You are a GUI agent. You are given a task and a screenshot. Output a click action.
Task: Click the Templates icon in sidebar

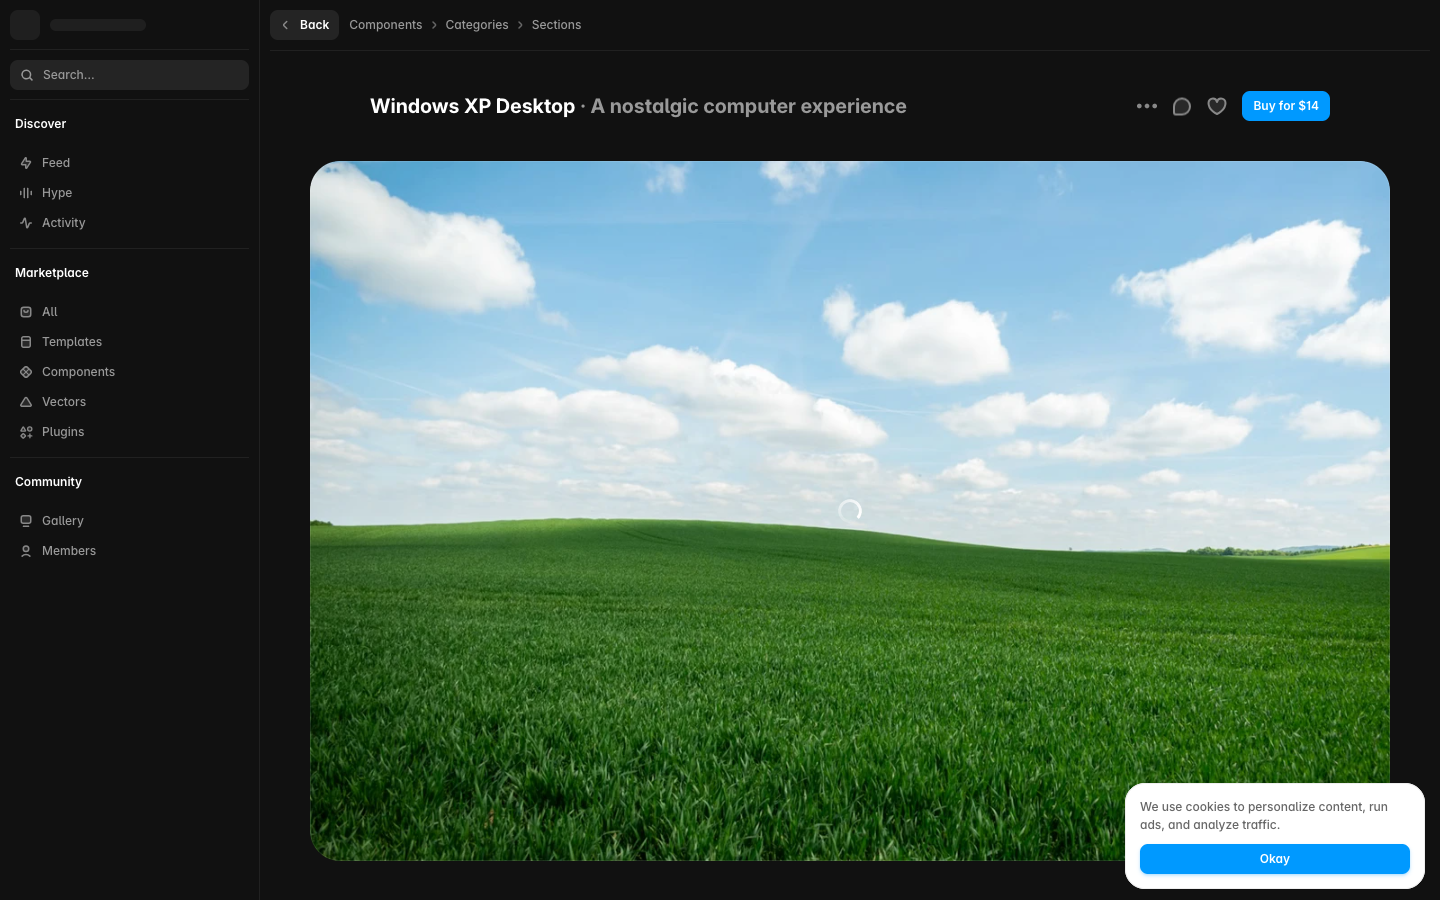[x=26, y=342]
